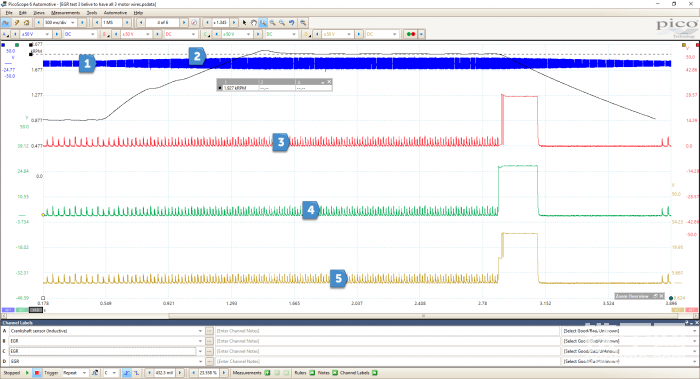Click the zoom to full view icon
The height and width of the screenshot is (379, 700).
coord(303,22)
